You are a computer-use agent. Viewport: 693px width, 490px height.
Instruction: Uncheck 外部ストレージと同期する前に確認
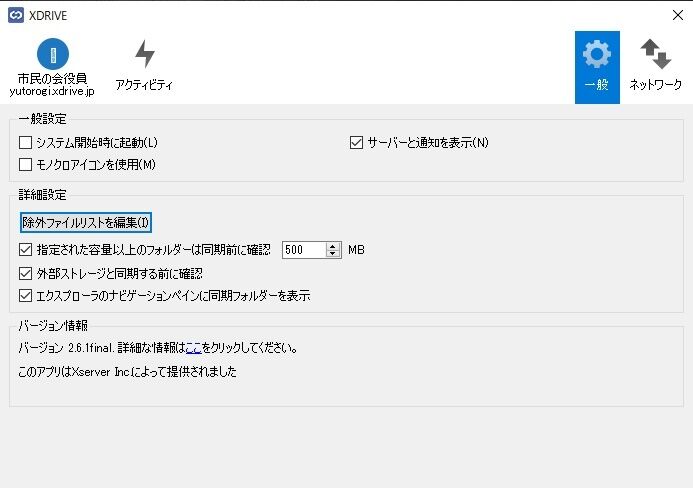26,273
